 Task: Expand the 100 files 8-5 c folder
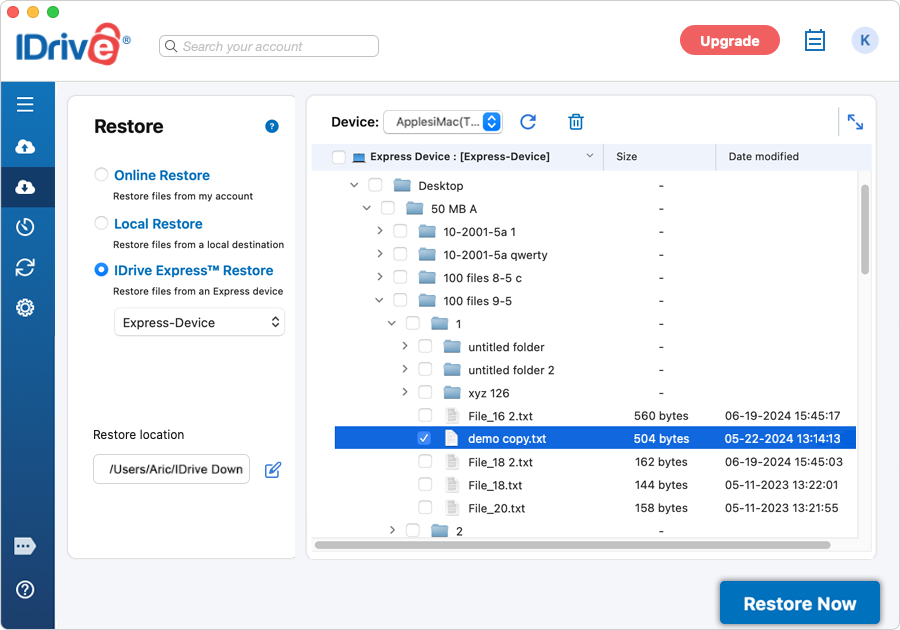[x=379, y=277]
